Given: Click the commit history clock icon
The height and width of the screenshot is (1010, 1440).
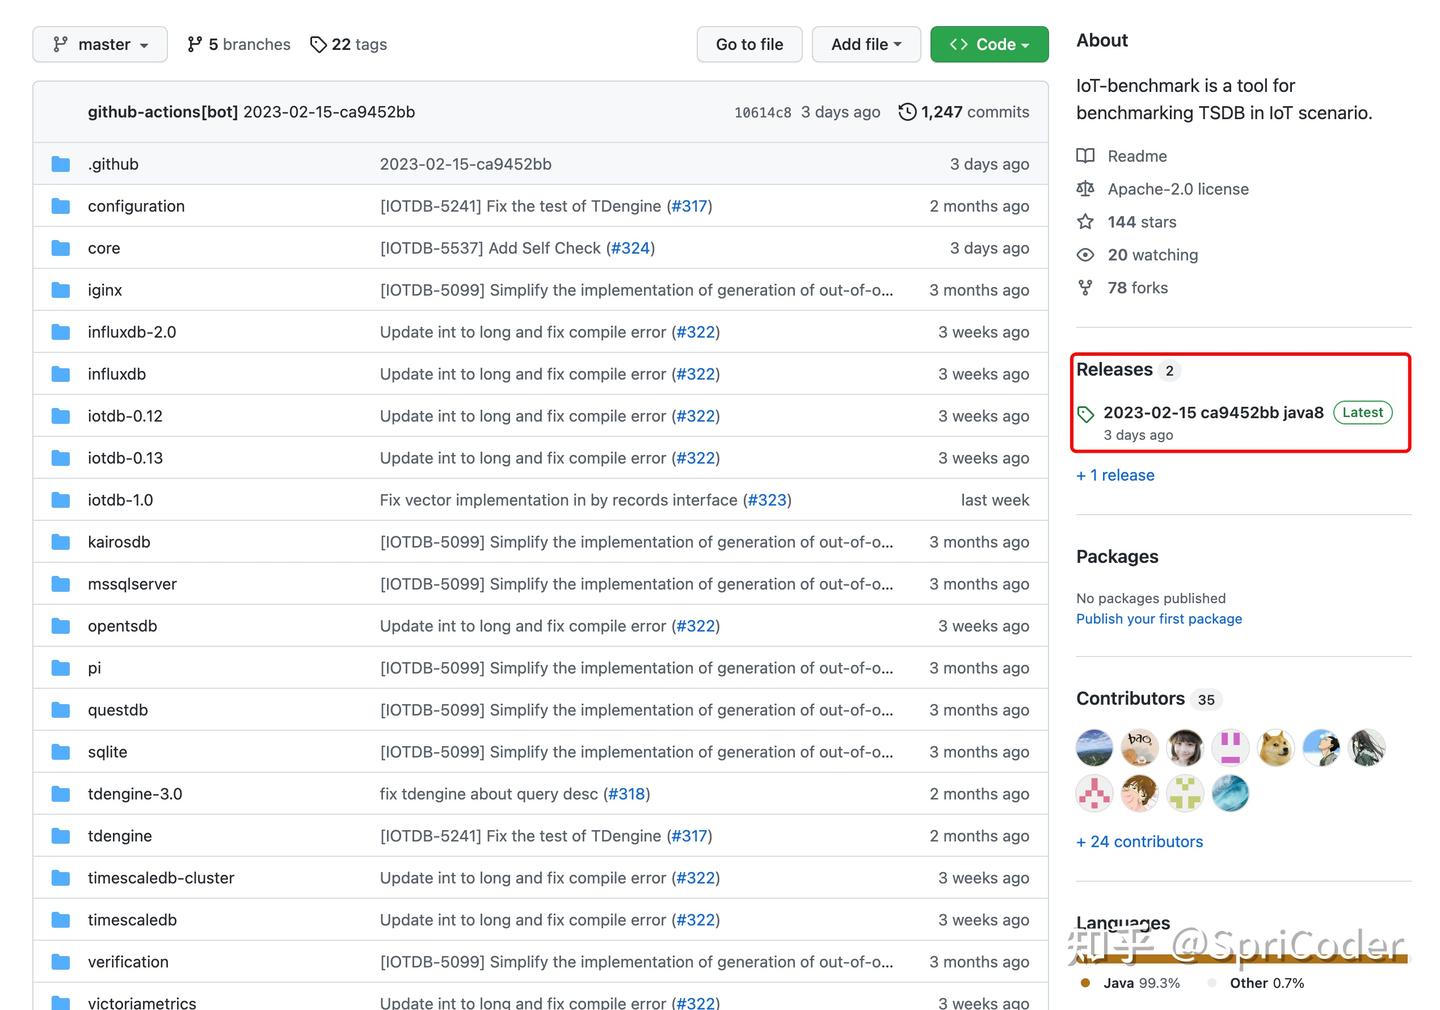Looking at the screenshot, I should (x=907, y=112).
